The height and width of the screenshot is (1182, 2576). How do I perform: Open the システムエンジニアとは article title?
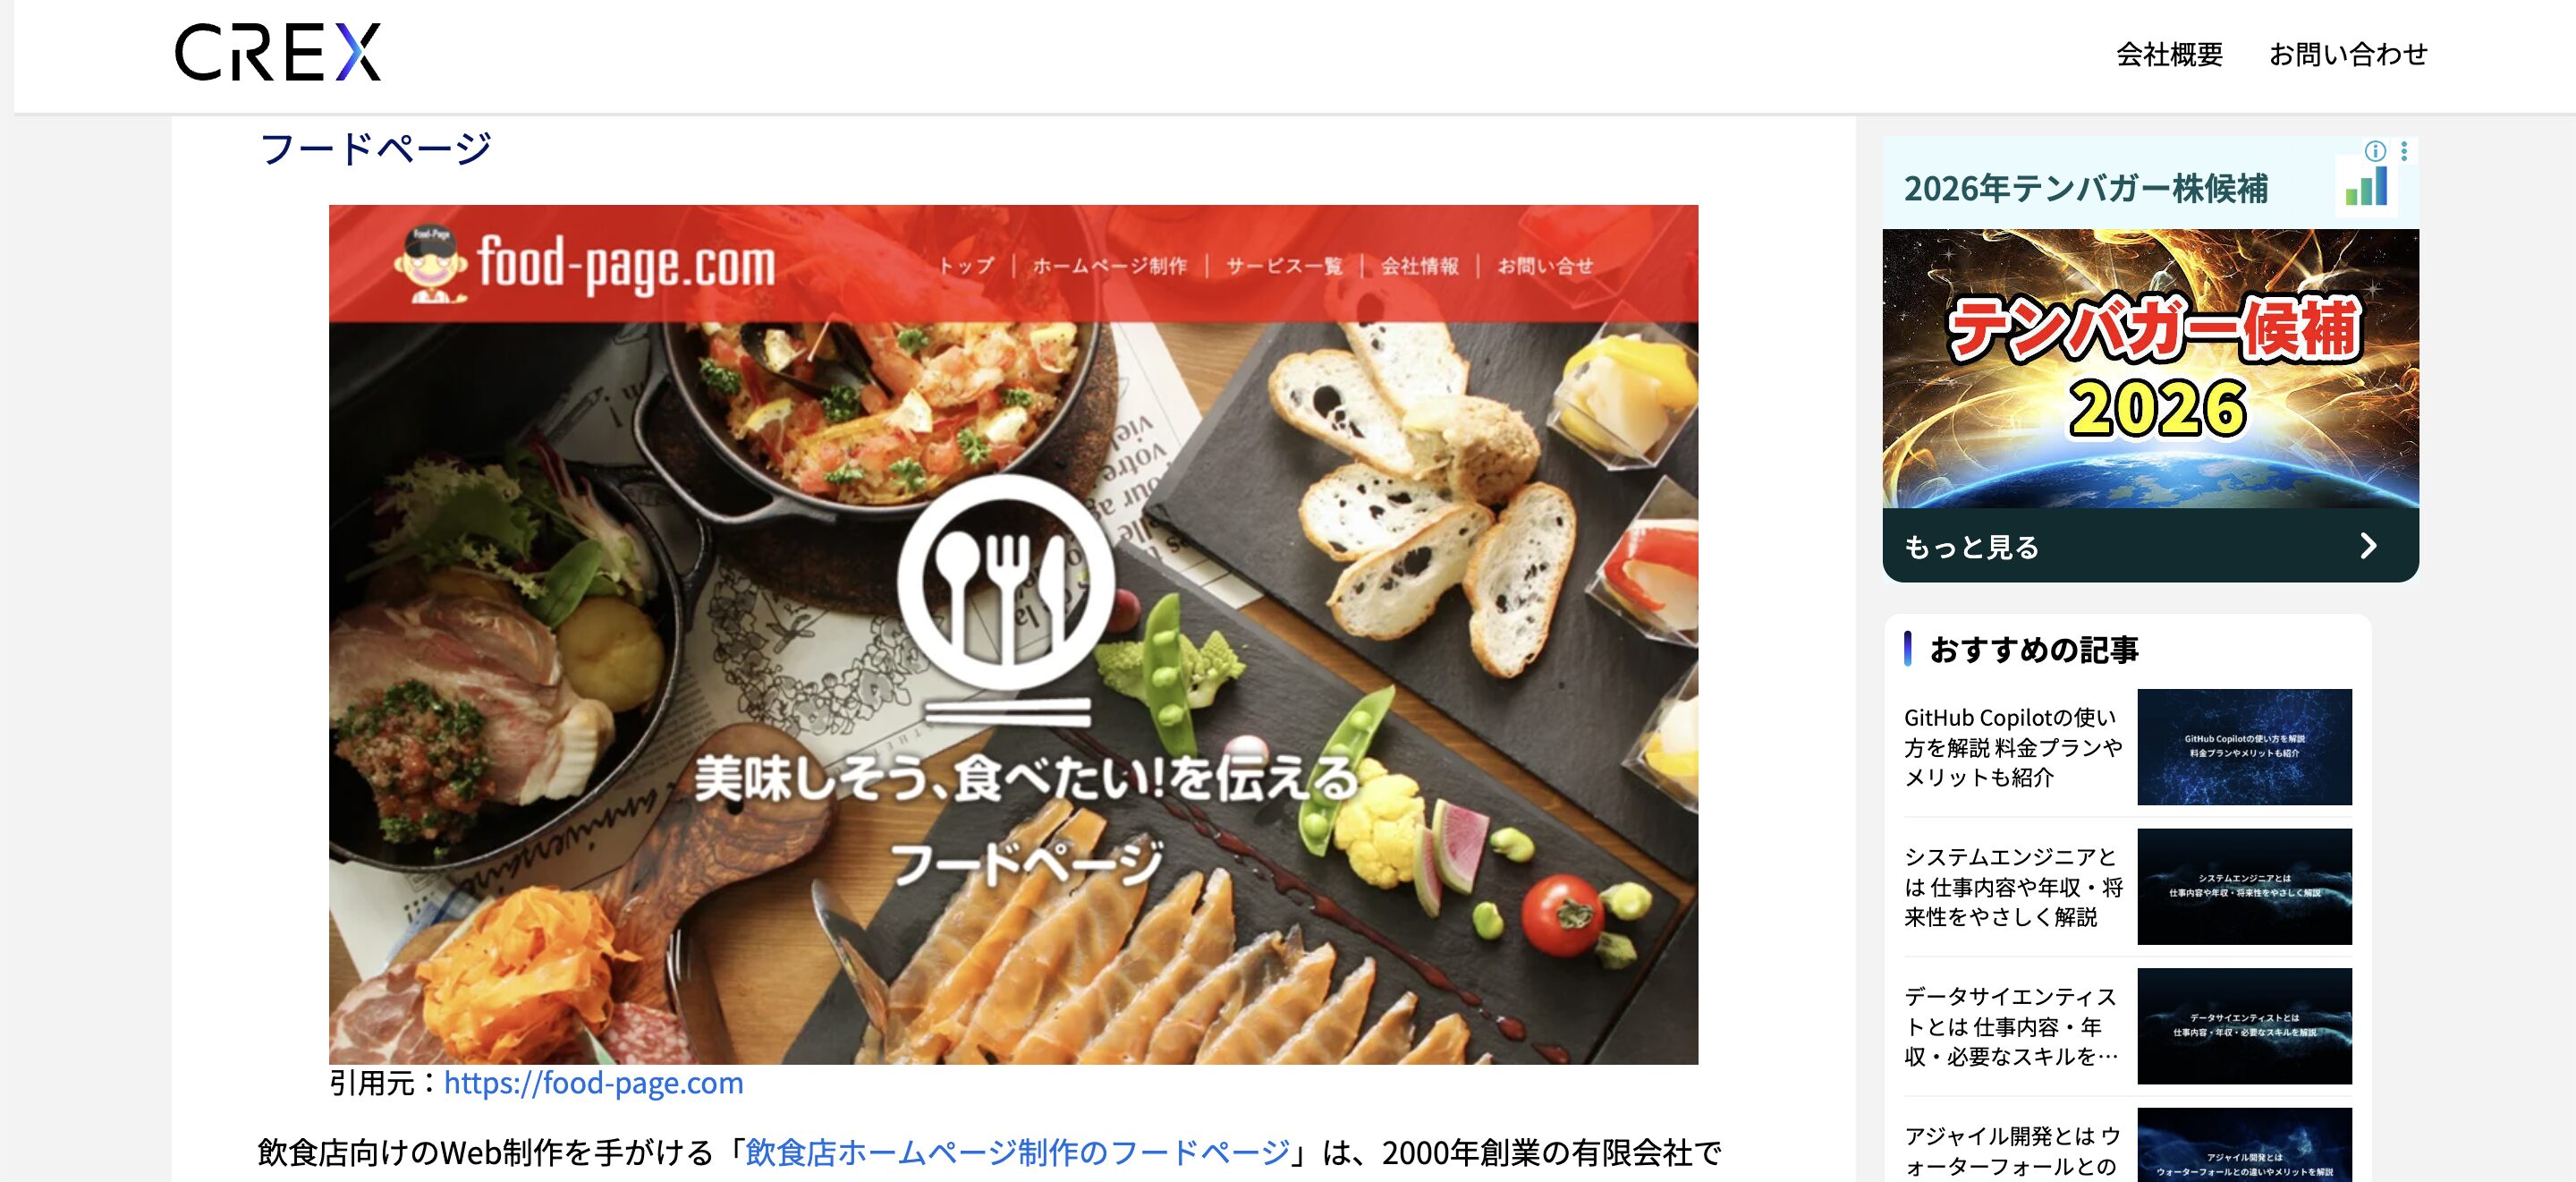click(x=2013, y=887)
